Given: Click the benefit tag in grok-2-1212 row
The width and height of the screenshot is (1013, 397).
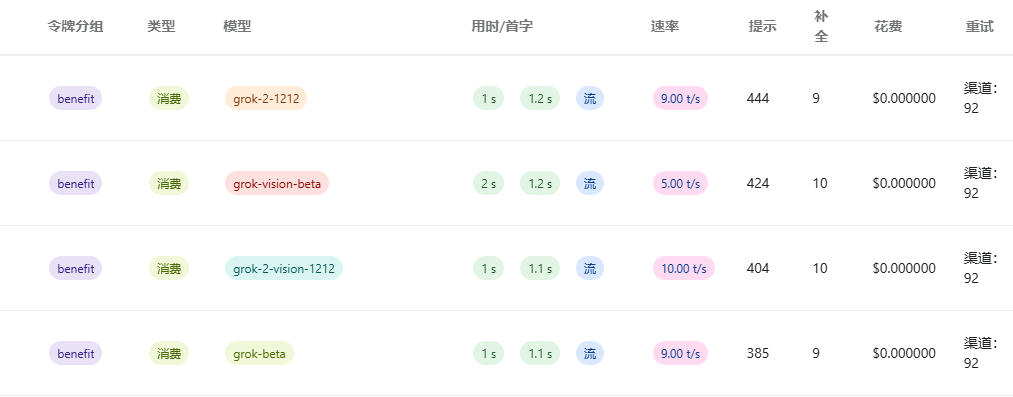Looking at the screenshot, I should coord(76,98).
